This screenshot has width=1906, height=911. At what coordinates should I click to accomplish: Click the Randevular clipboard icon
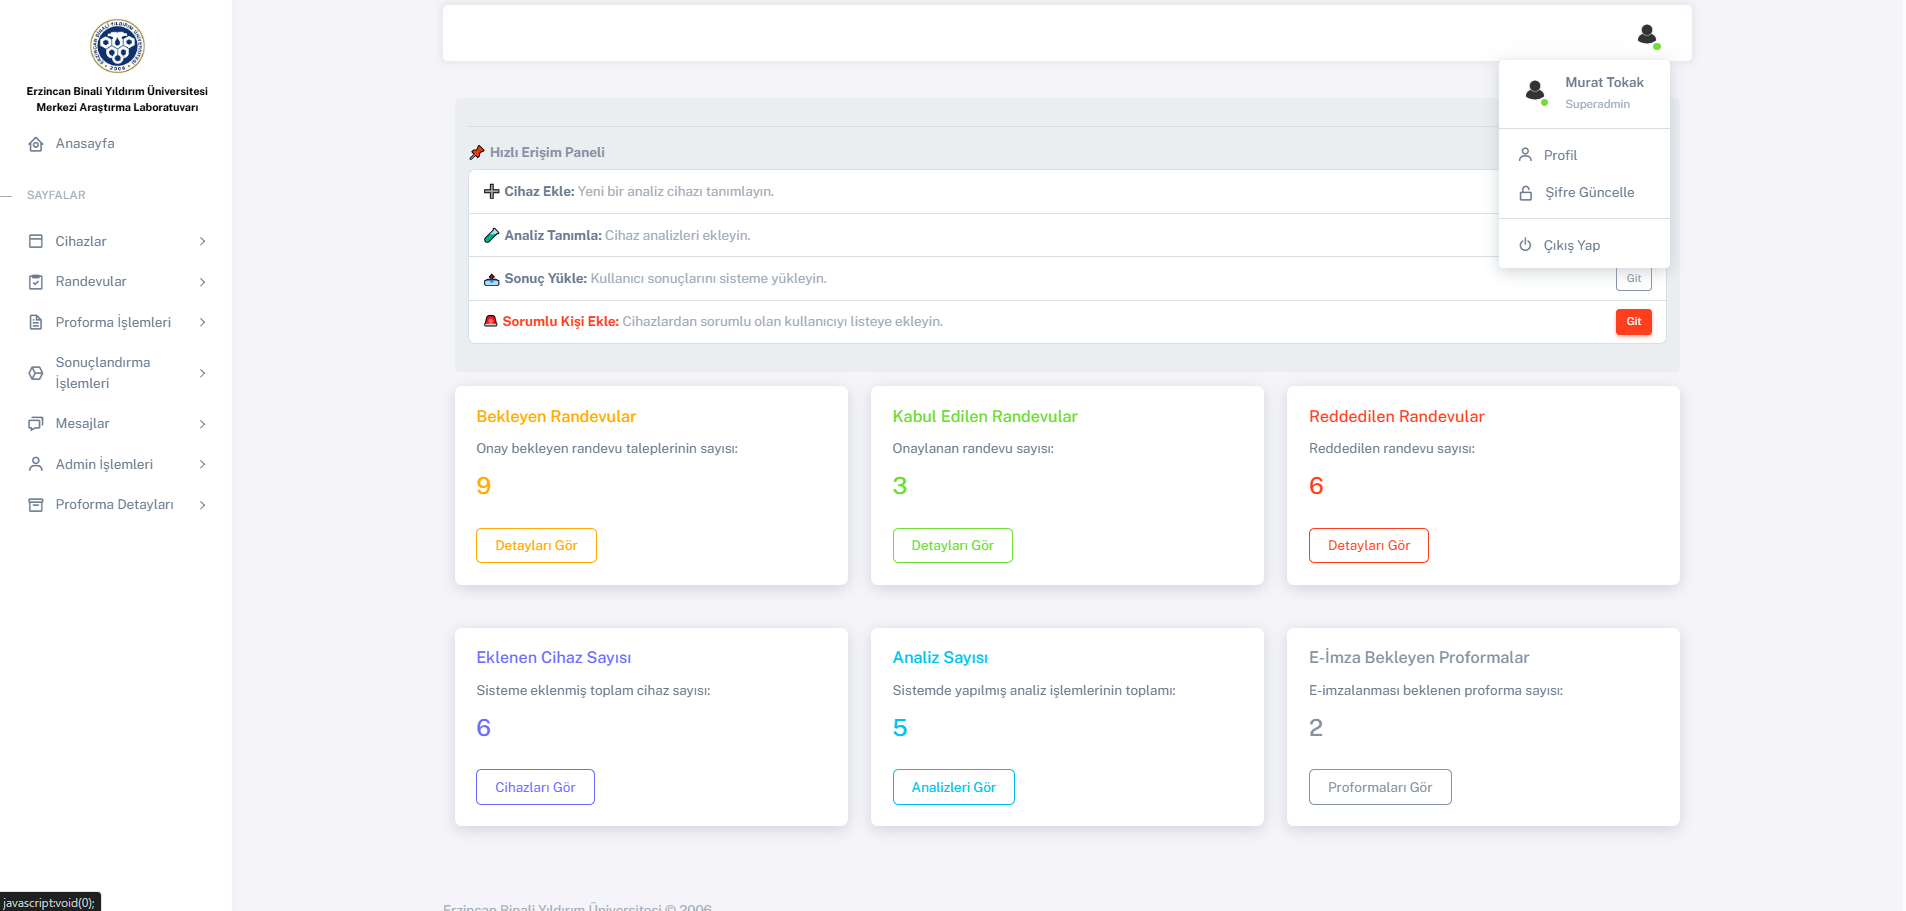click(x=36, y=282)
